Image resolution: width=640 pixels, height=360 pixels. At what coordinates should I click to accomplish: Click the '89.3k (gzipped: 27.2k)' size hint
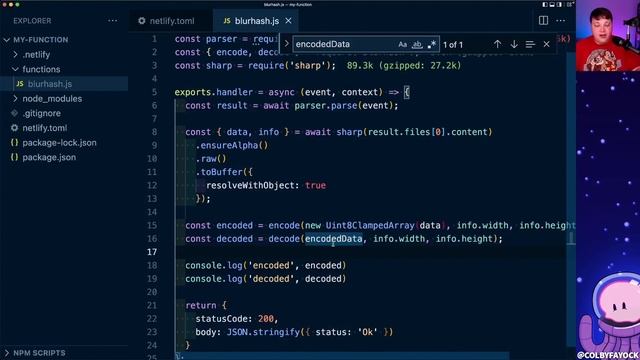(404, 65)
